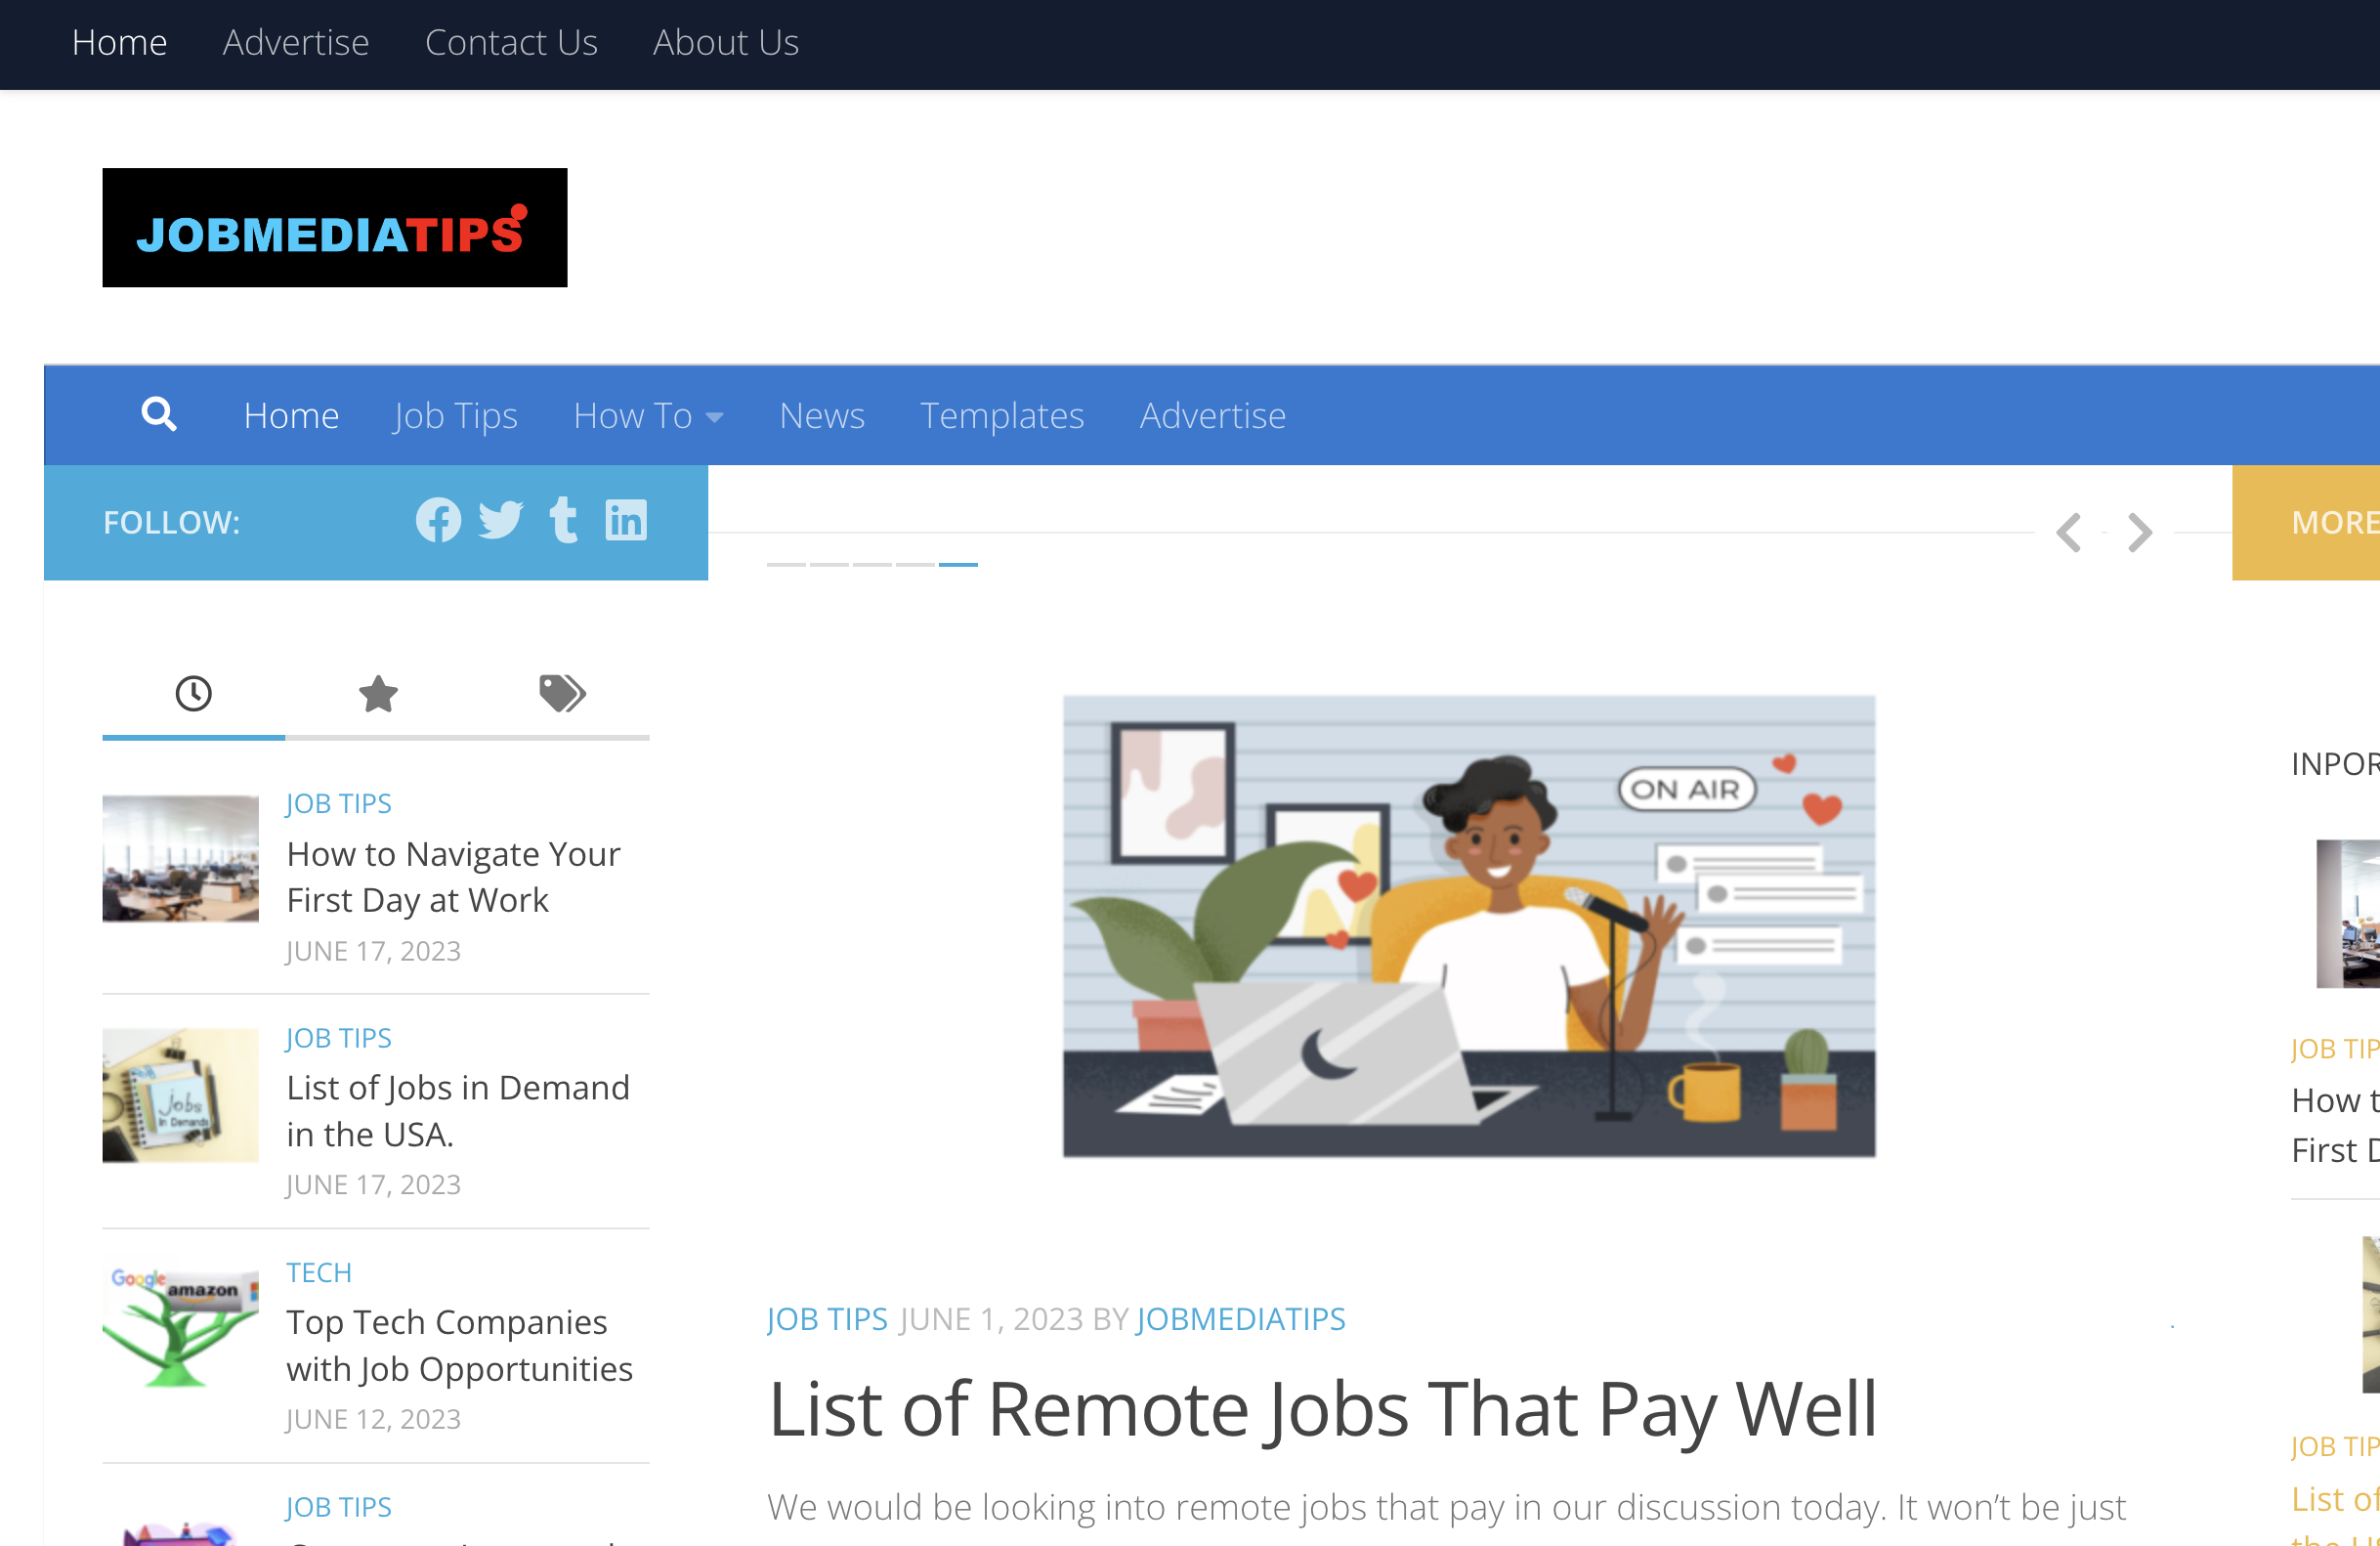Screen dimensions: 2380x1546
Task: Open Twitter follow icon
Action: pos(499,521)
